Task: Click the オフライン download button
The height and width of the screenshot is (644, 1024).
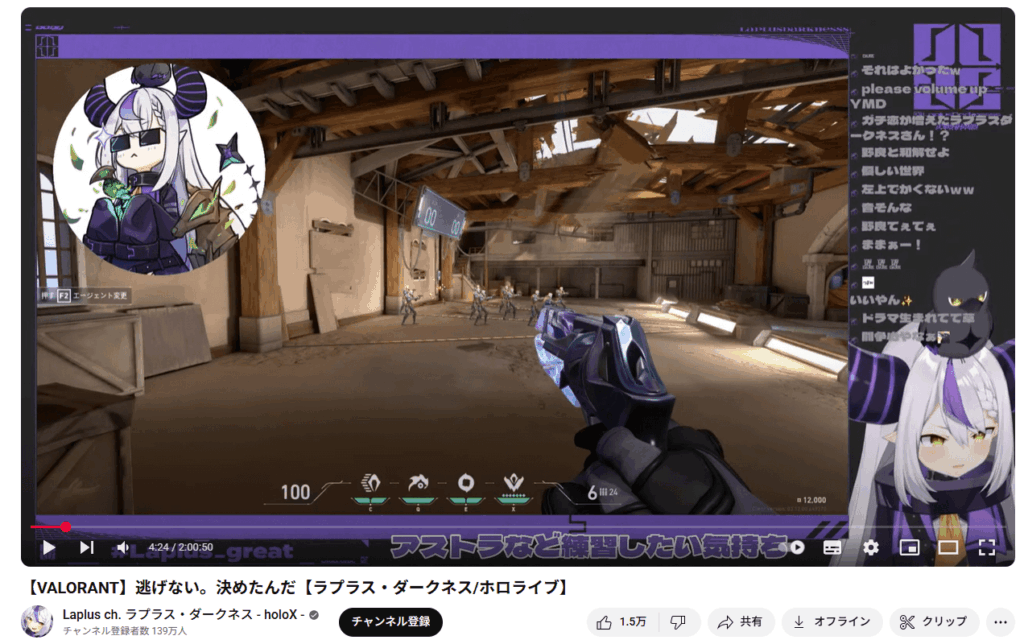Action: point(832,622)
